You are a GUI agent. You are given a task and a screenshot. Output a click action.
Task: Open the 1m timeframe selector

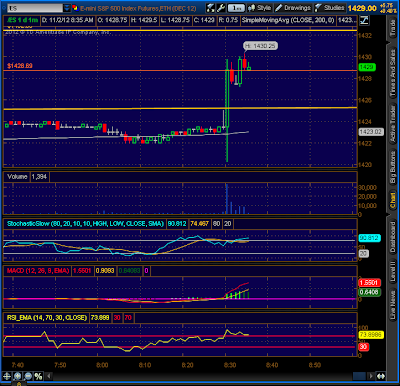point(236,8)
